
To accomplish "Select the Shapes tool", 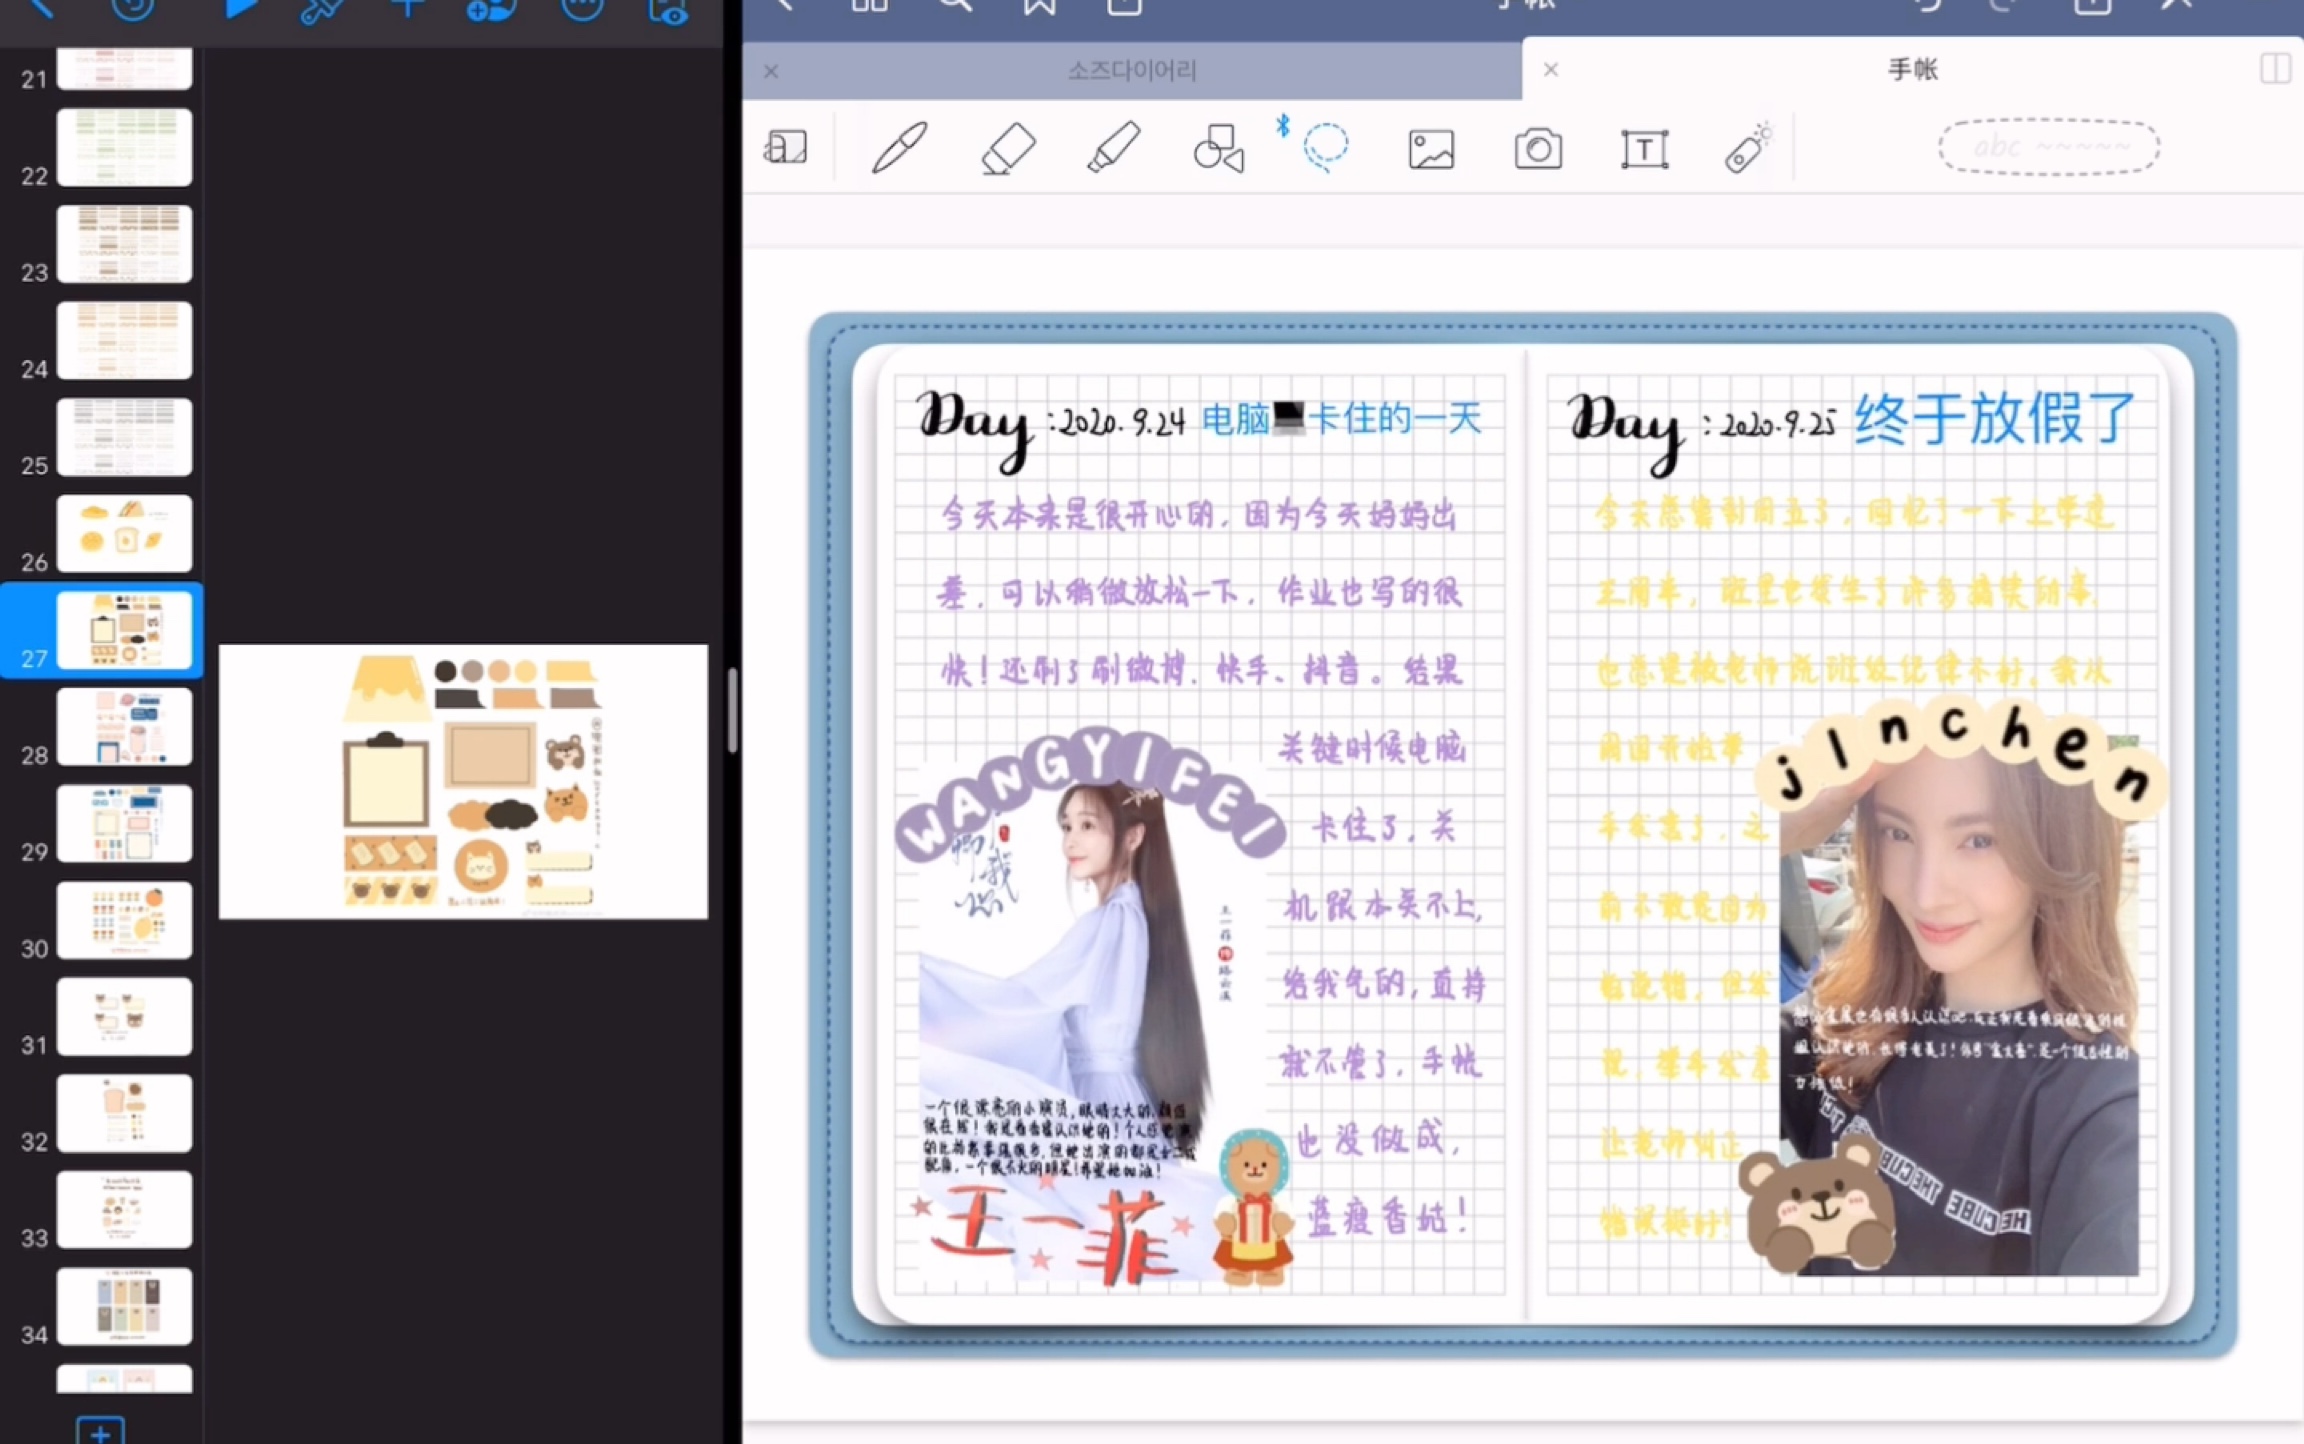I will 1218,149.
